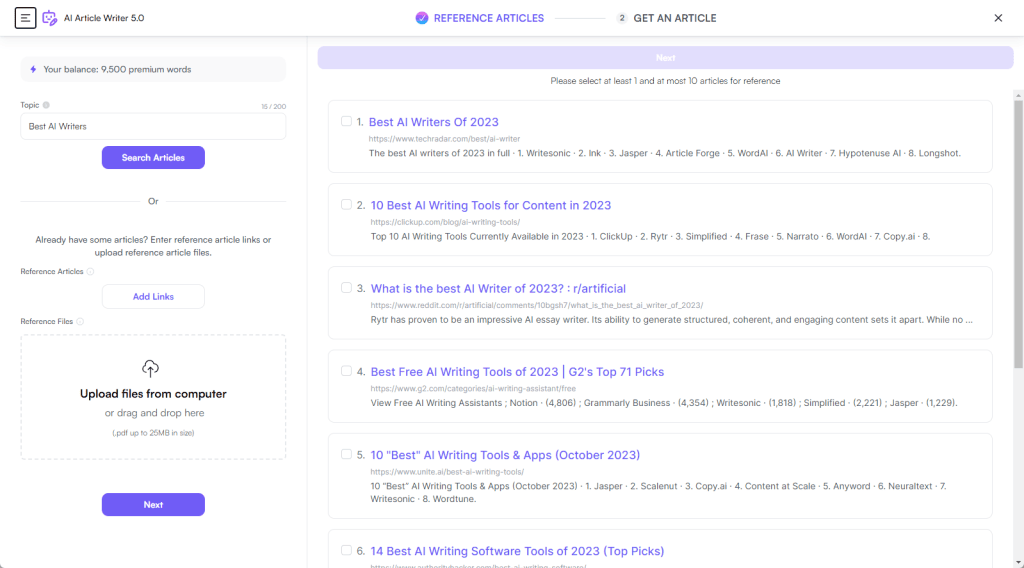Viewport: 1024px width, 568px height.
Task: Click the g2.com categories URL text
Action: pyautogui.click(x=473, y=388)
